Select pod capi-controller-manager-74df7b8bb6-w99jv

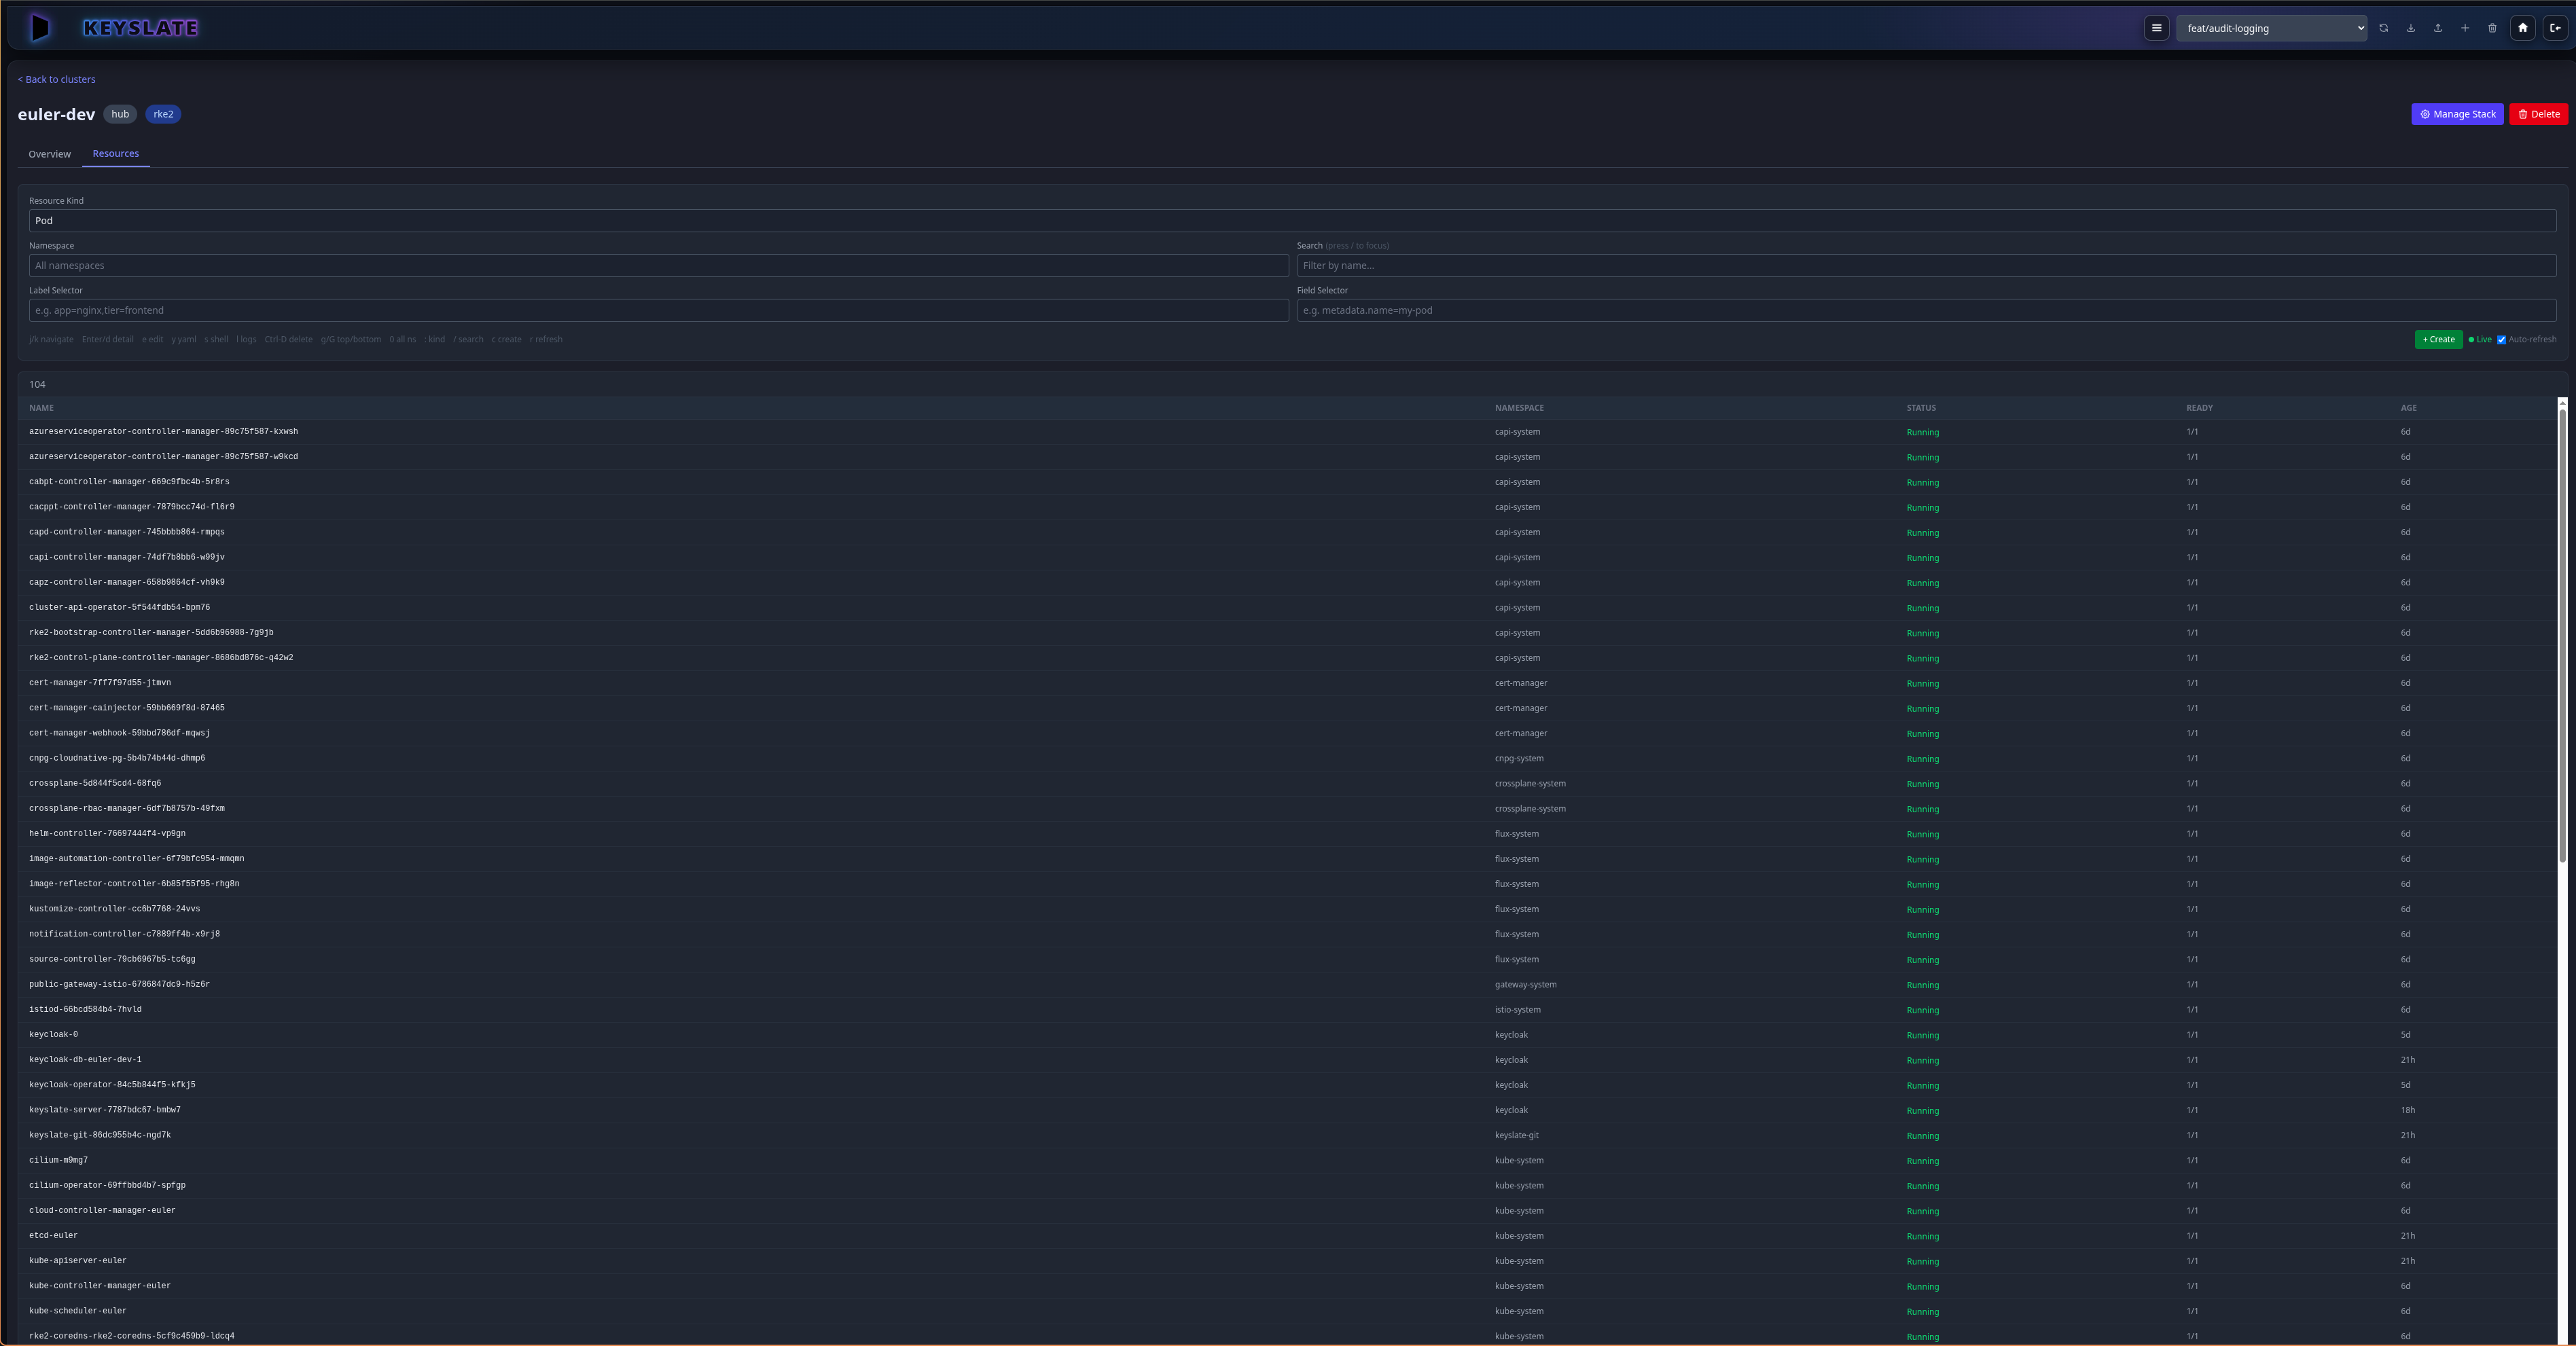[1287, 557]
